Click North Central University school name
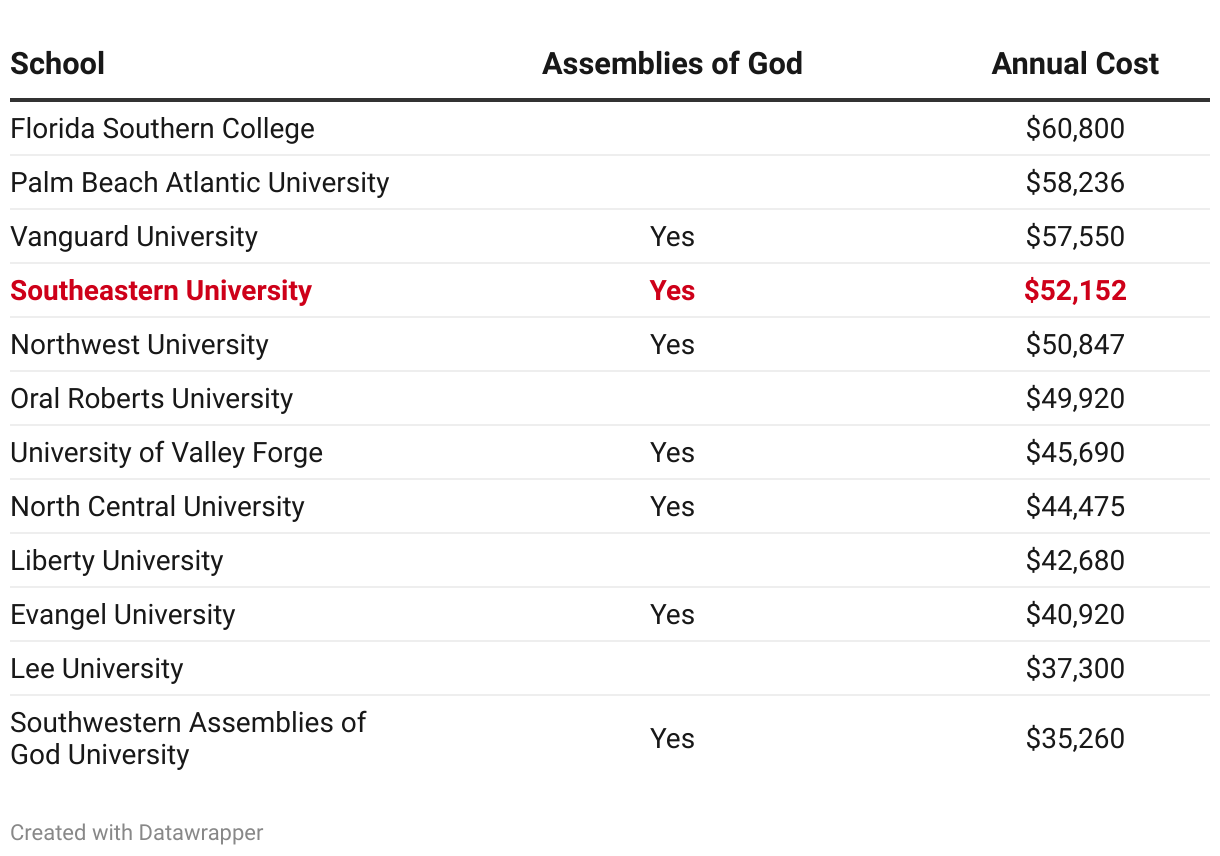This screenshot has width=1220, height=856. click(x=157, y=507)
